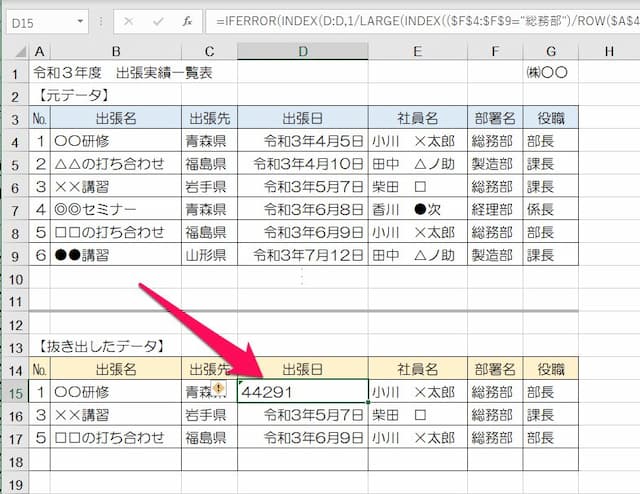Click cell ㈱〇〇 in column G

tap(551, 73)
